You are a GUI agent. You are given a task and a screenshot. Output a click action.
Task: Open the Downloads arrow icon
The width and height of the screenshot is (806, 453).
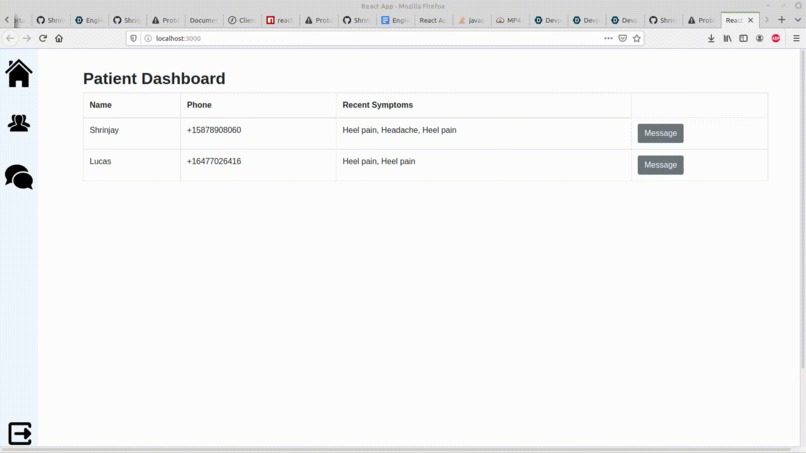tap(711, 38)
